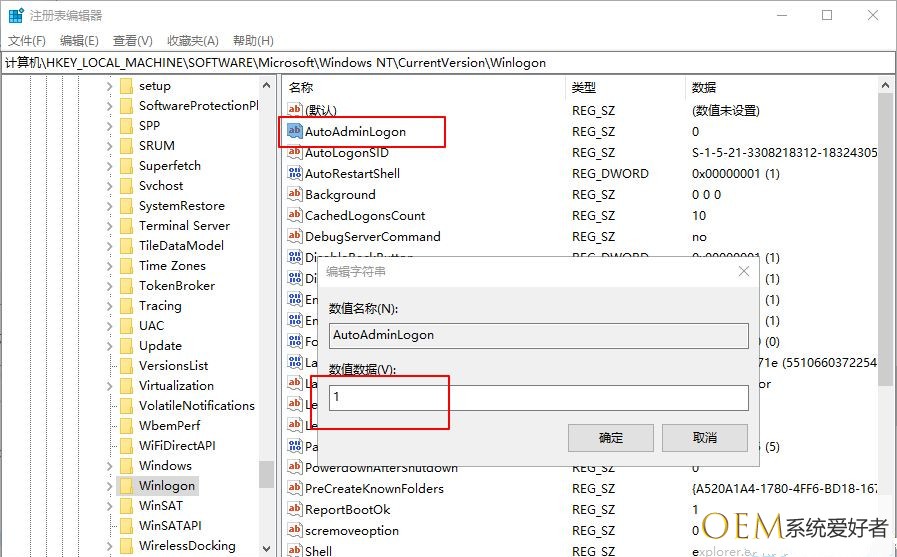Viewport: 897px width, 557px height.
Task: Click the 数值数据 input field
Action: pos(538,398)
